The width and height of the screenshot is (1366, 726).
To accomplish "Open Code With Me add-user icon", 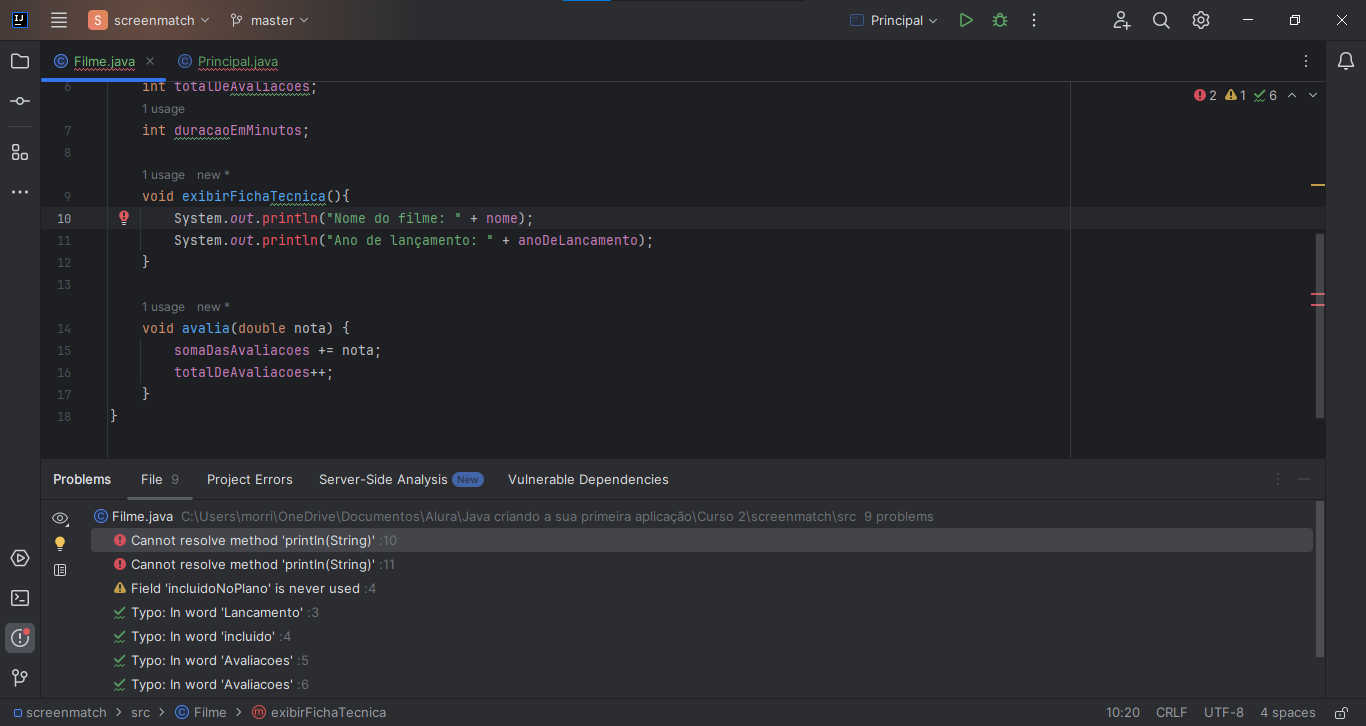I will coord(1121,20).
